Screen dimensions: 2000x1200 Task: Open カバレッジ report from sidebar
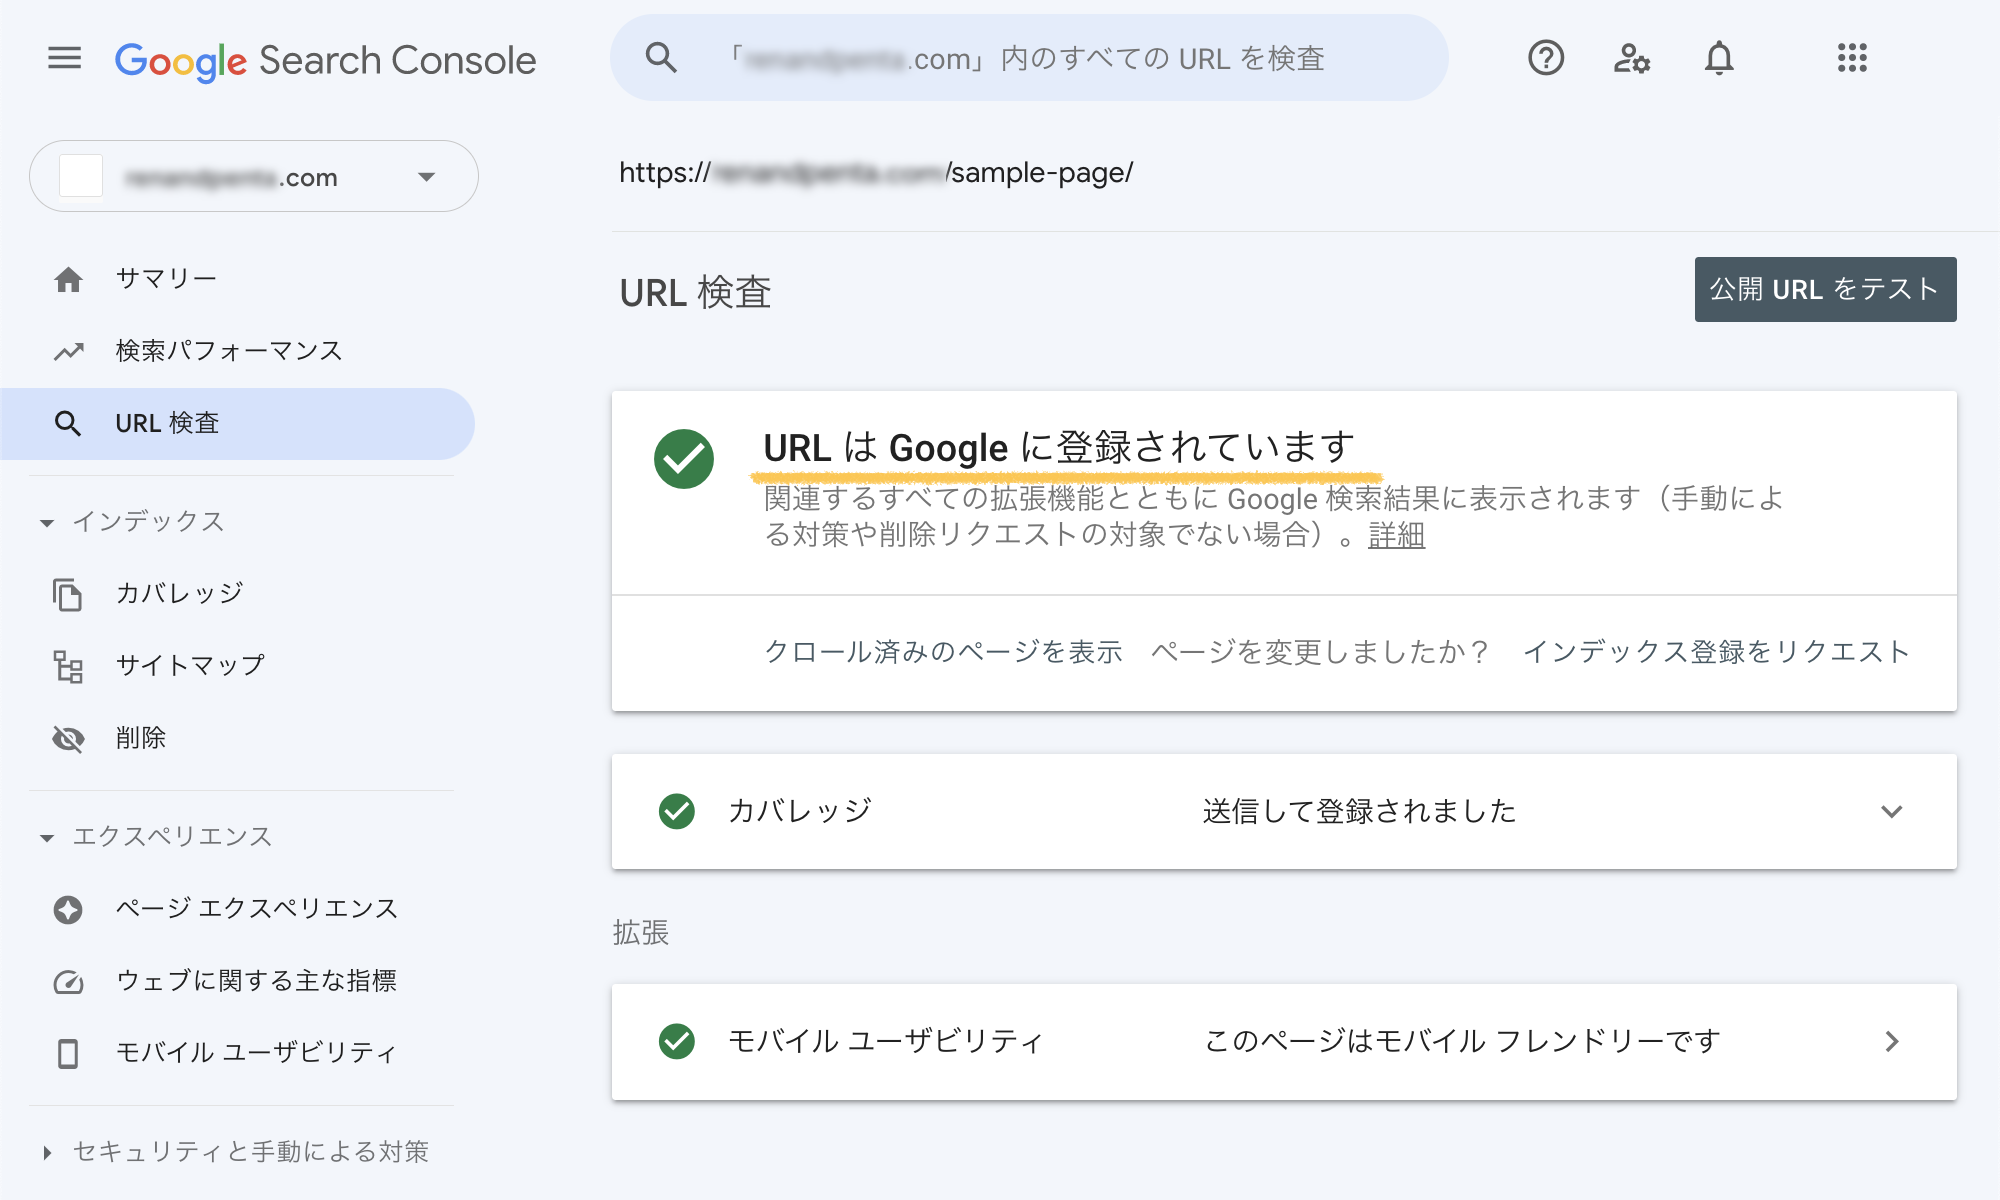pos(180,593)
